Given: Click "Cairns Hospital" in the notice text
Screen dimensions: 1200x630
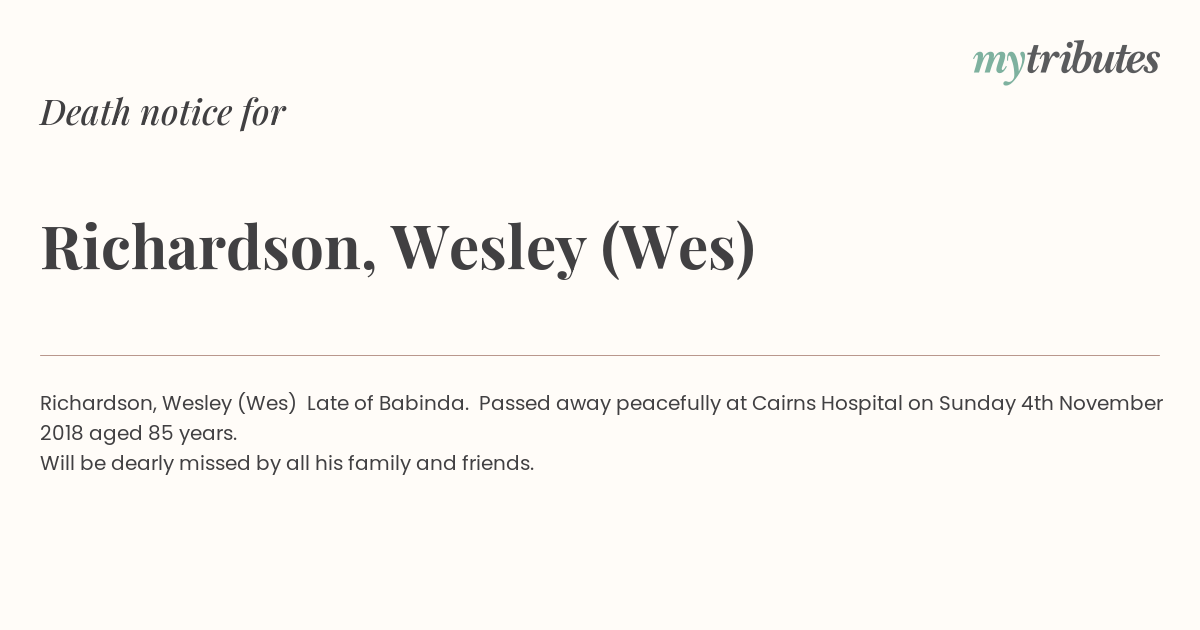Looking at the screenshot, I should tap(825, 404).
